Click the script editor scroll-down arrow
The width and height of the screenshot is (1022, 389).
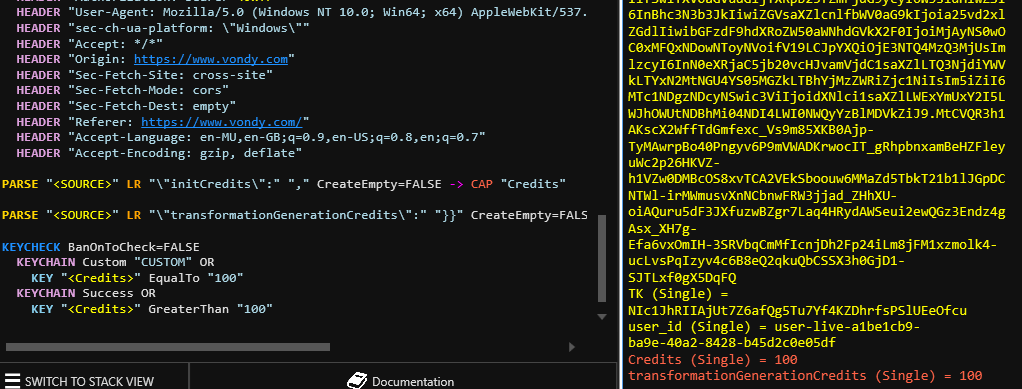pyautogui.click(x=602, y=316)
